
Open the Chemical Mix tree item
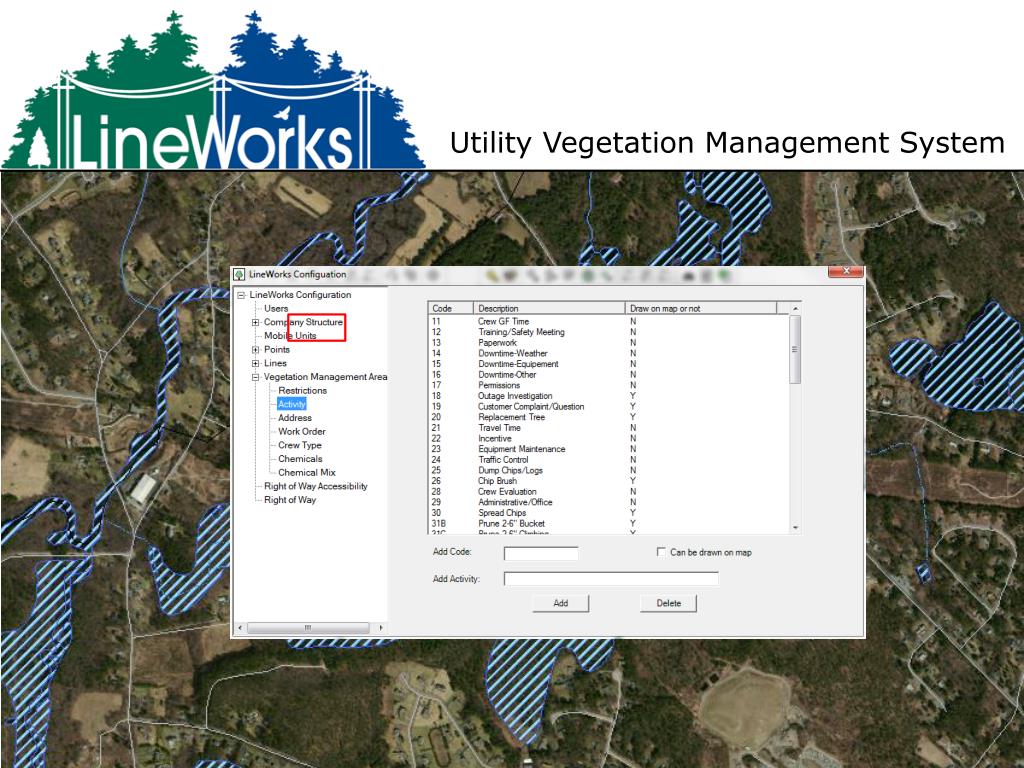[306, 473]
